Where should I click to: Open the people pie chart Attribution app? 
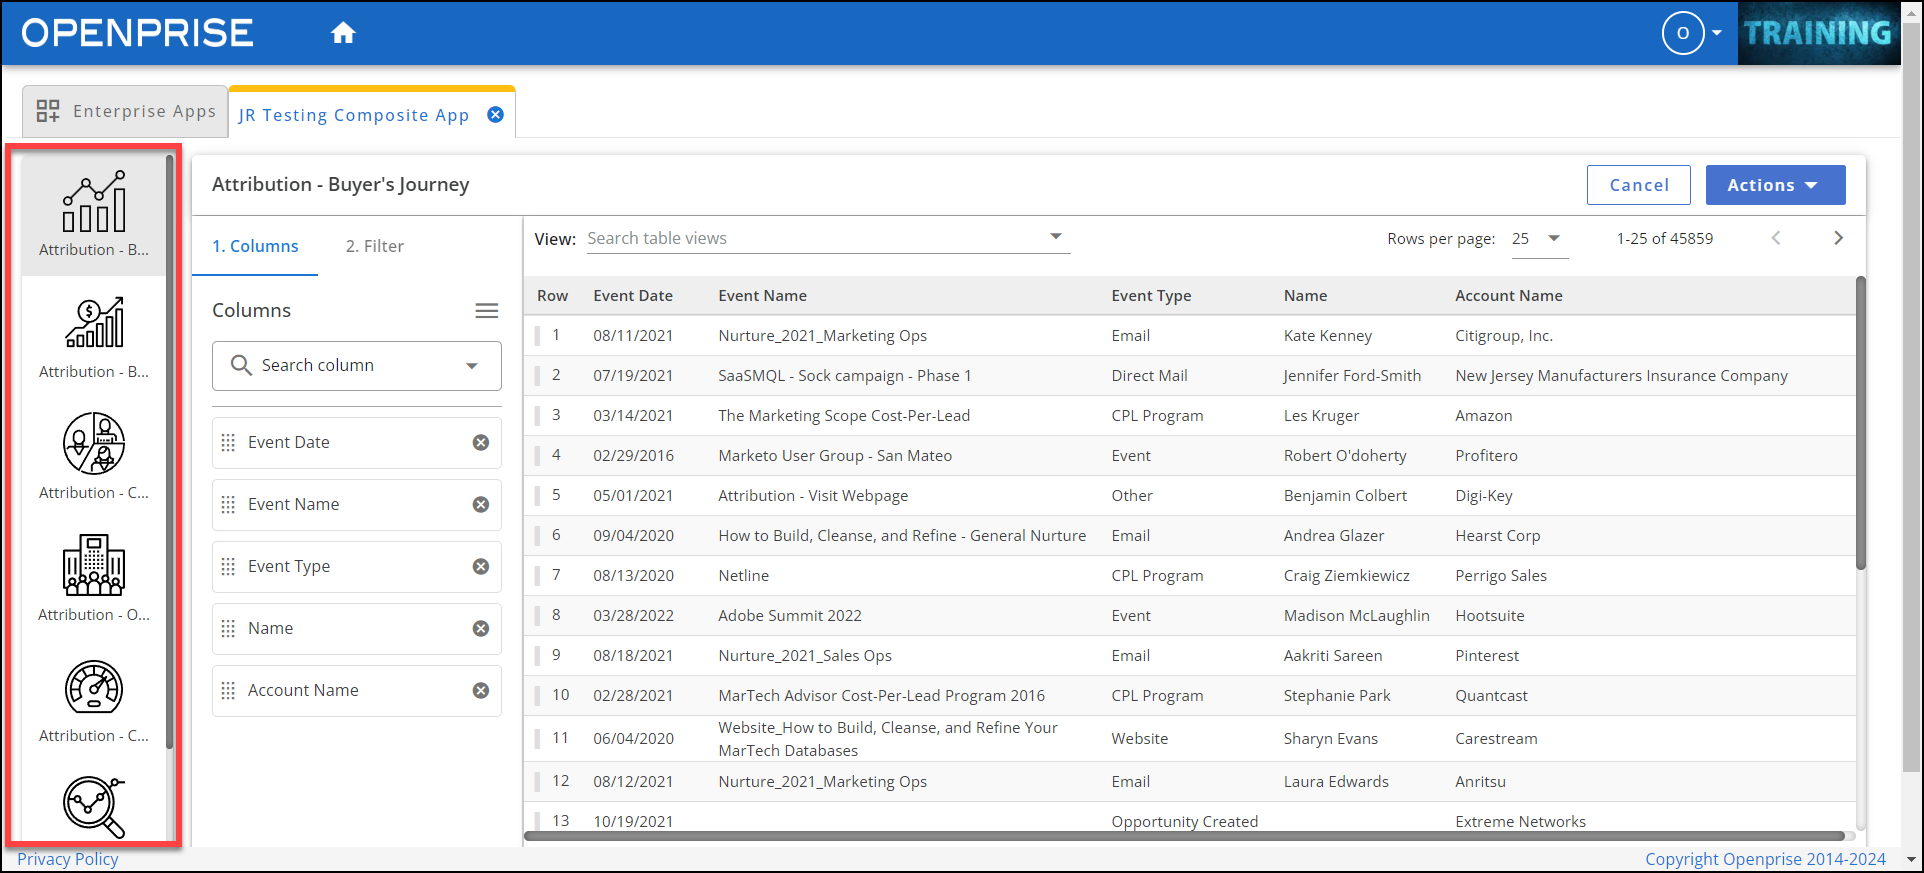94,445
